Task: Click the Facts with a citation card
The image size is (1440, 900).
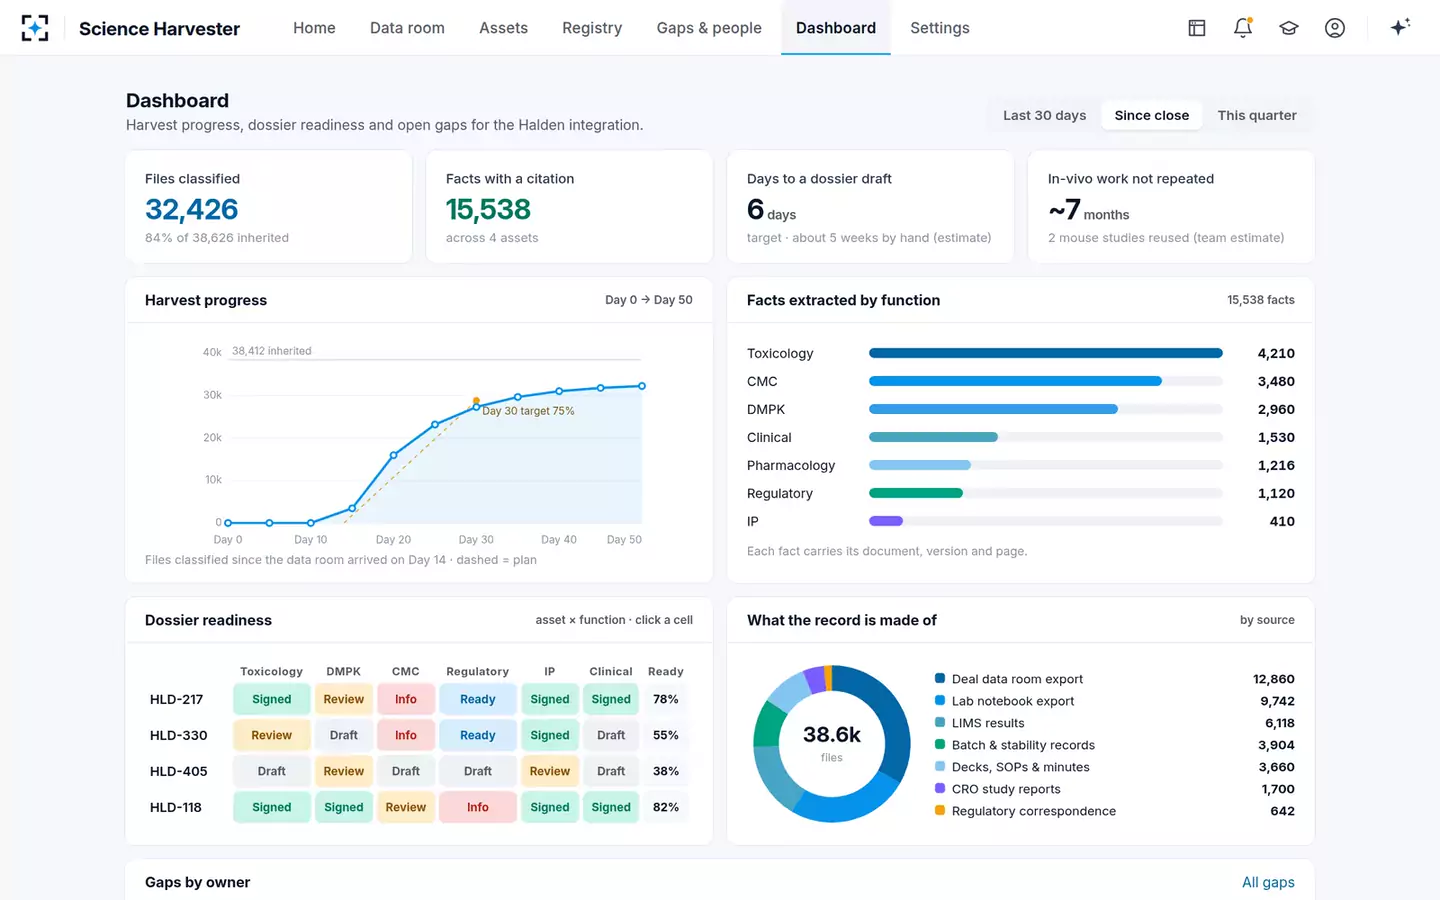Action: [570, 207]
